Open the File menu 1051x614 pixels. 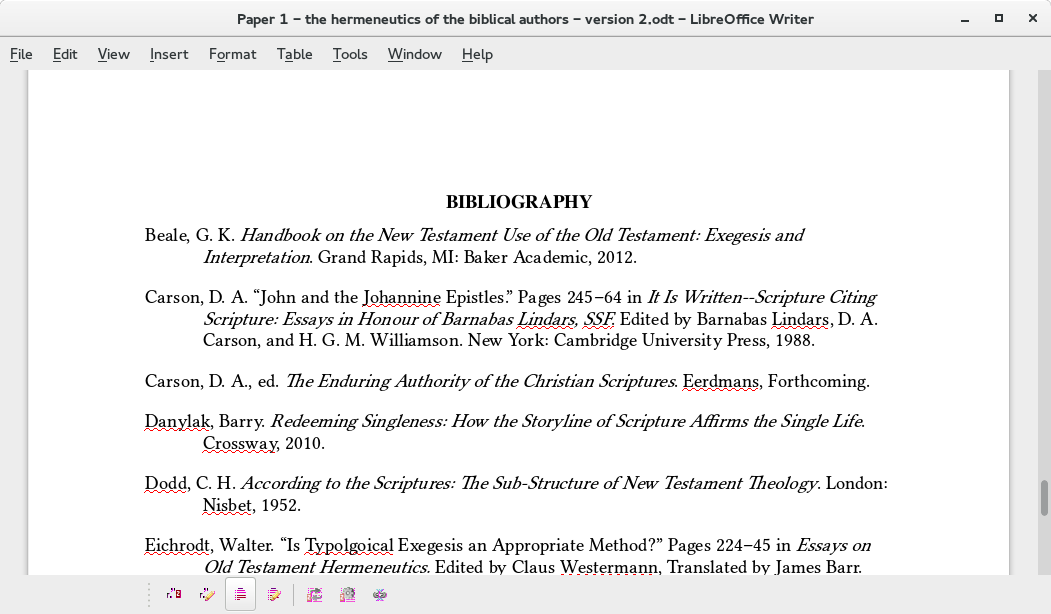[21, 54]
